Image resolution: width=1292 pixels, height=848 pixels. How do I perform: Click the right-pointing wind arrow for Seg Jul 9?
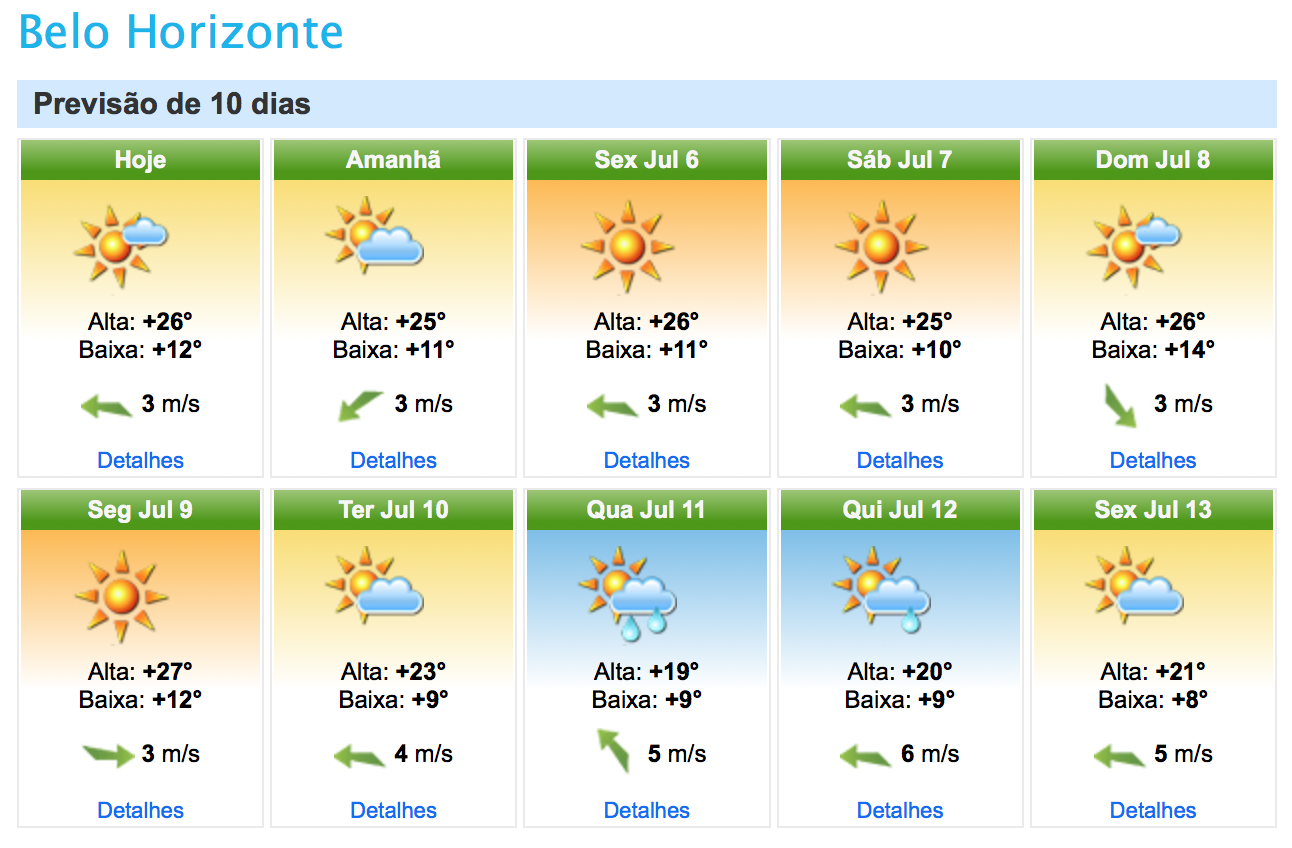(108, 755)
